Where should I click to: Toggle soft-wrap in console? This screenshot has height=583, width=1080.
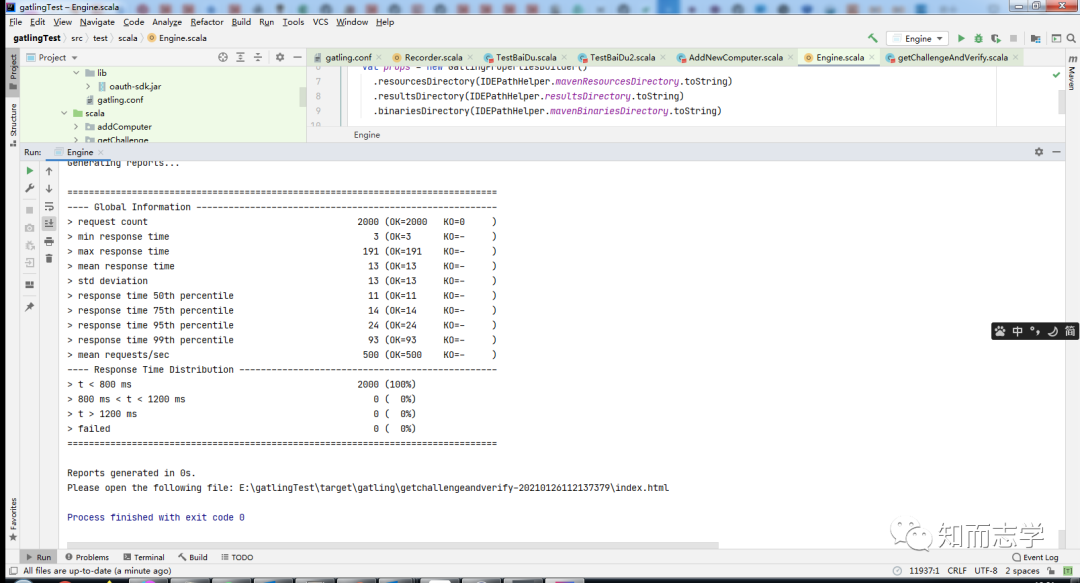pos(49,206)
